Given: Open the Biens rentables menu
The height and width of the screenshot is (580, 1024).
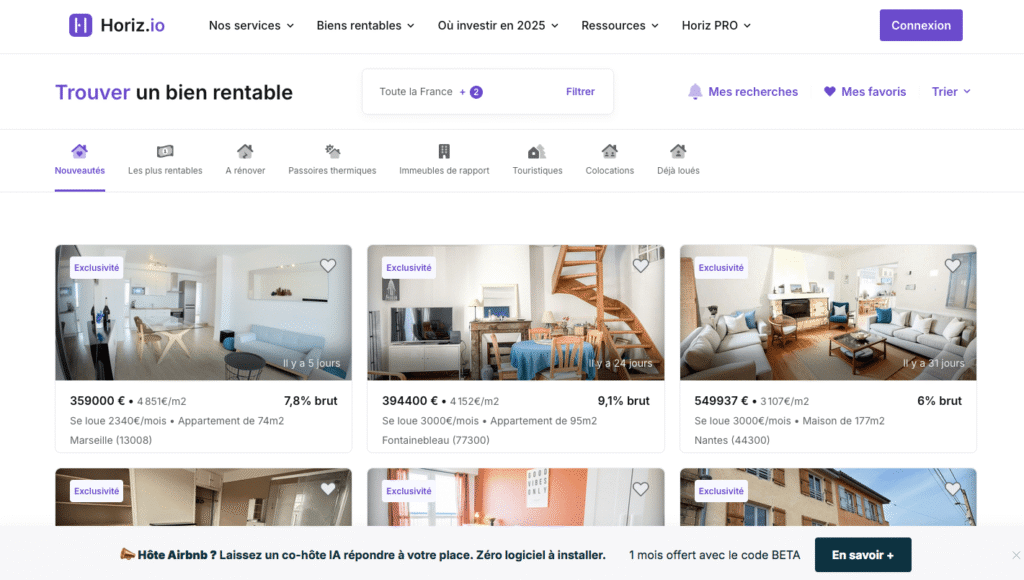Looking at the screenshot, I should [365, 26].
